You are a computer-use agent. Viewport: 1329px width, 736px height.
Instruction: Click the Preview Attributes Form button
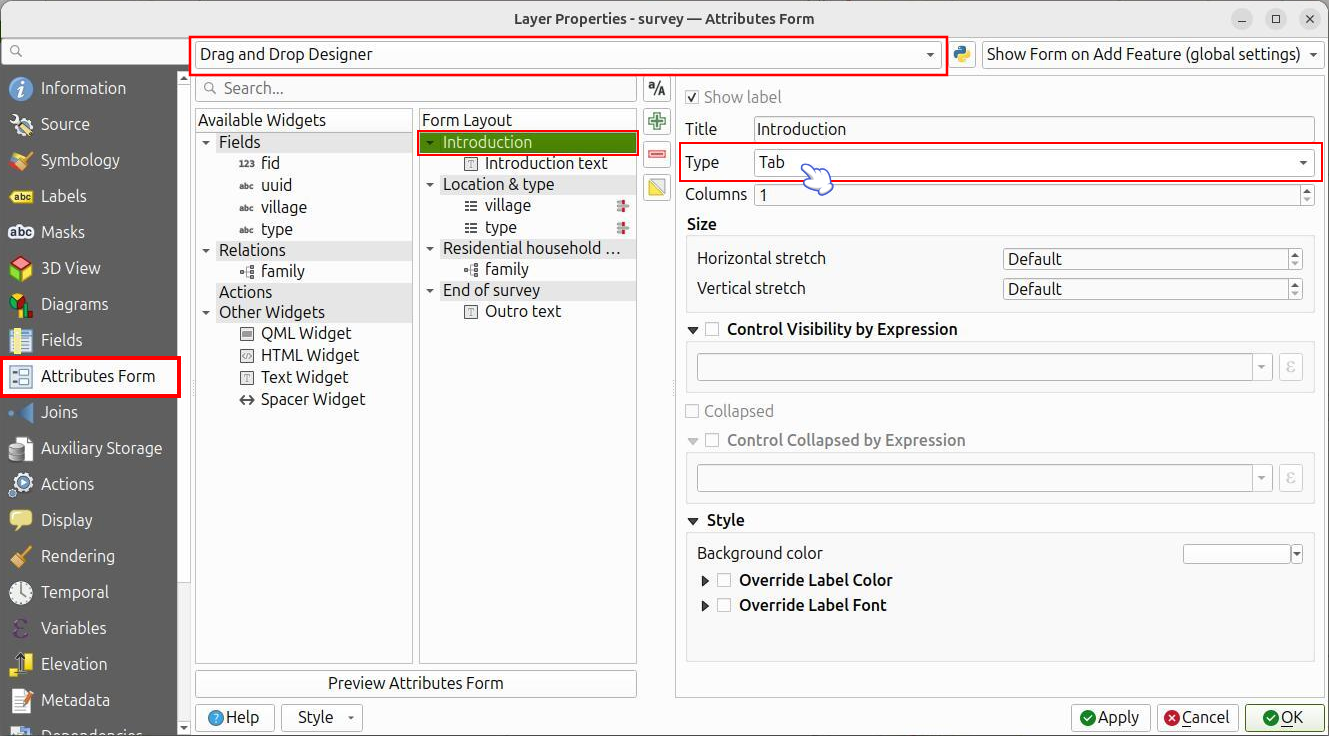click(x=415, y=683)
